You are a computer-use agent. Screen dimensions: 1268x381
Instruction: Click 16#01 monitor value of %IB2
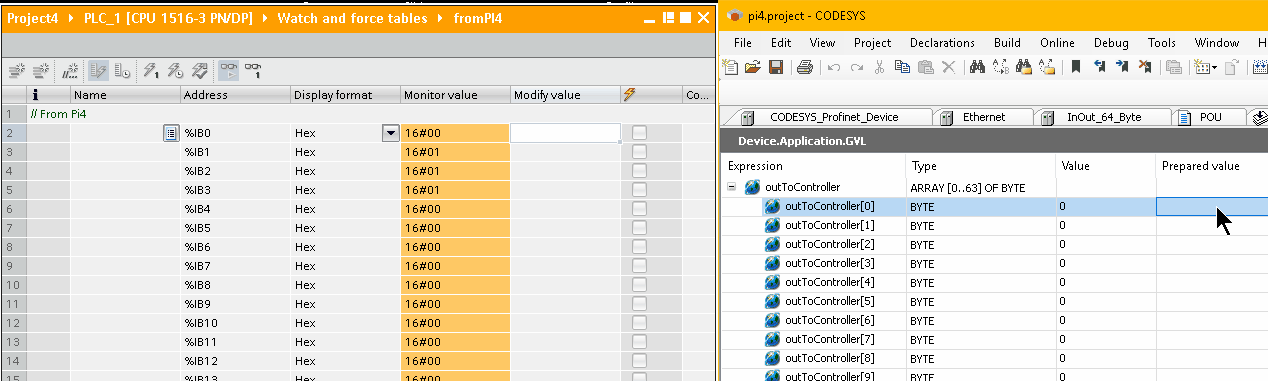pyautogui.click(x=455, y=171)
